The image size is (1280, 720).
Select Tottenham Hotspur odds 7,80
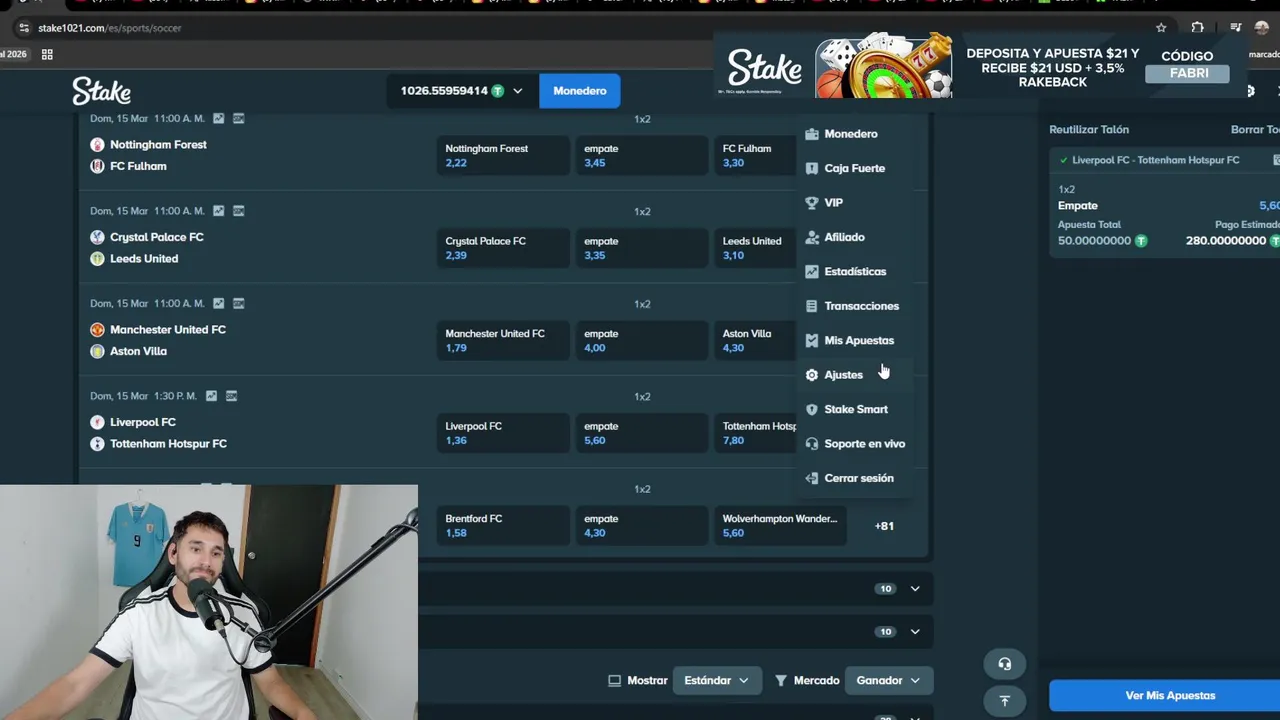click(756, 433)
